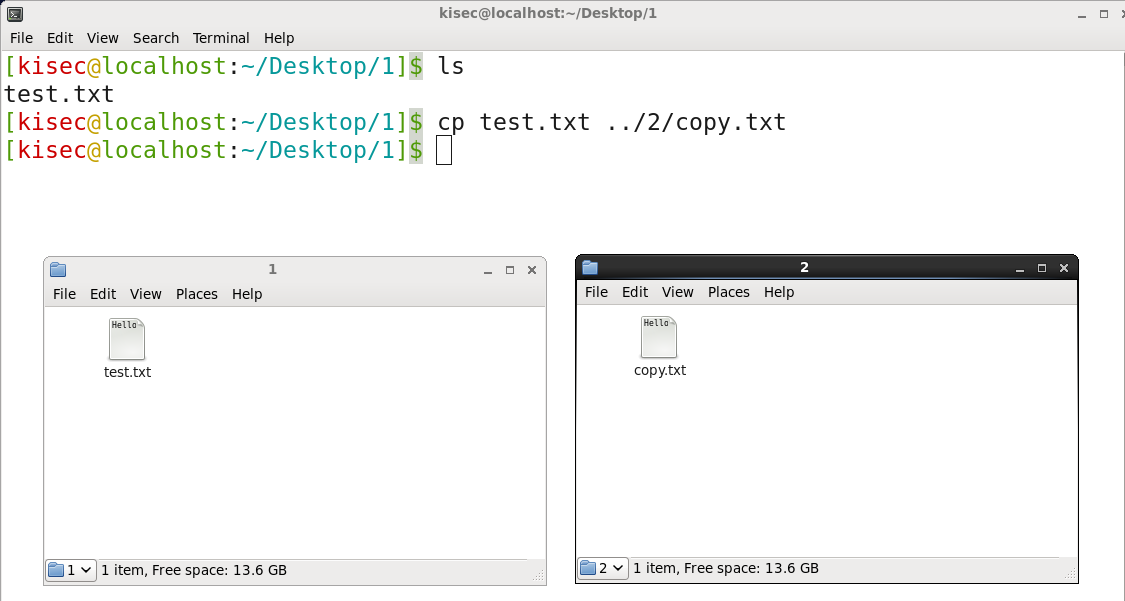This screenshot has height=601, width=1125.
Task: Close the folder 2 window
Action: 1064,268
